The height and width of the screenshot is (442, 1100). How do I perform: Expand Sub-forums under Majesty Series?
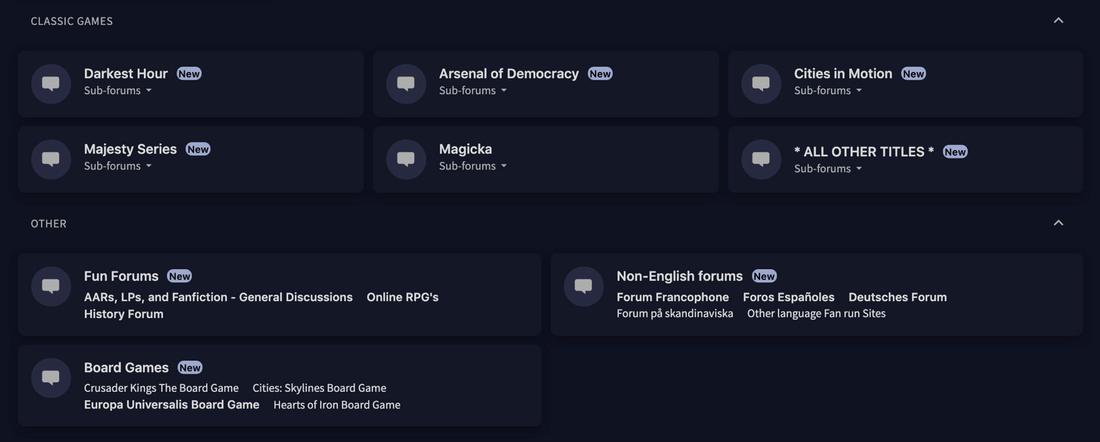(x=118, y=166)
